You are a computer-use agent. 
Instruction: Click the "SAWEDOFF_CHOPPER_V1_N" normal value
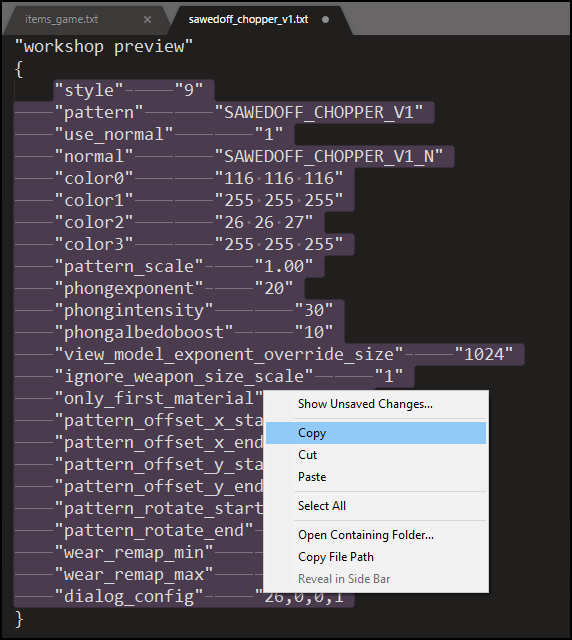coord(329,156)
